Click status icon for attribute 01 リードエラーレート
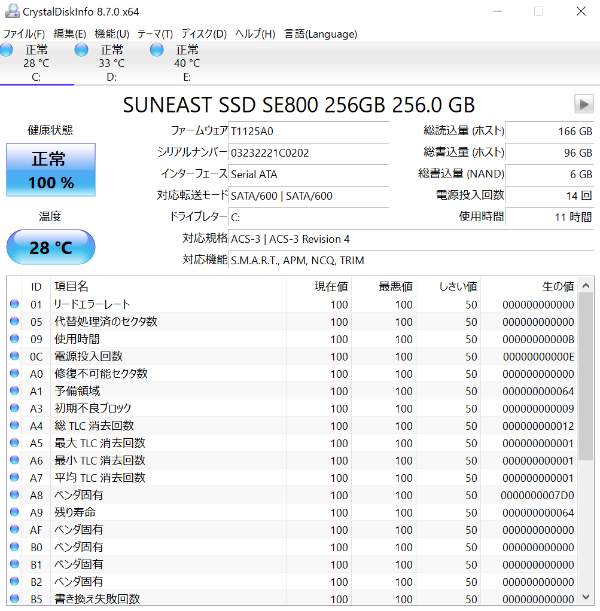 (14, 304)
